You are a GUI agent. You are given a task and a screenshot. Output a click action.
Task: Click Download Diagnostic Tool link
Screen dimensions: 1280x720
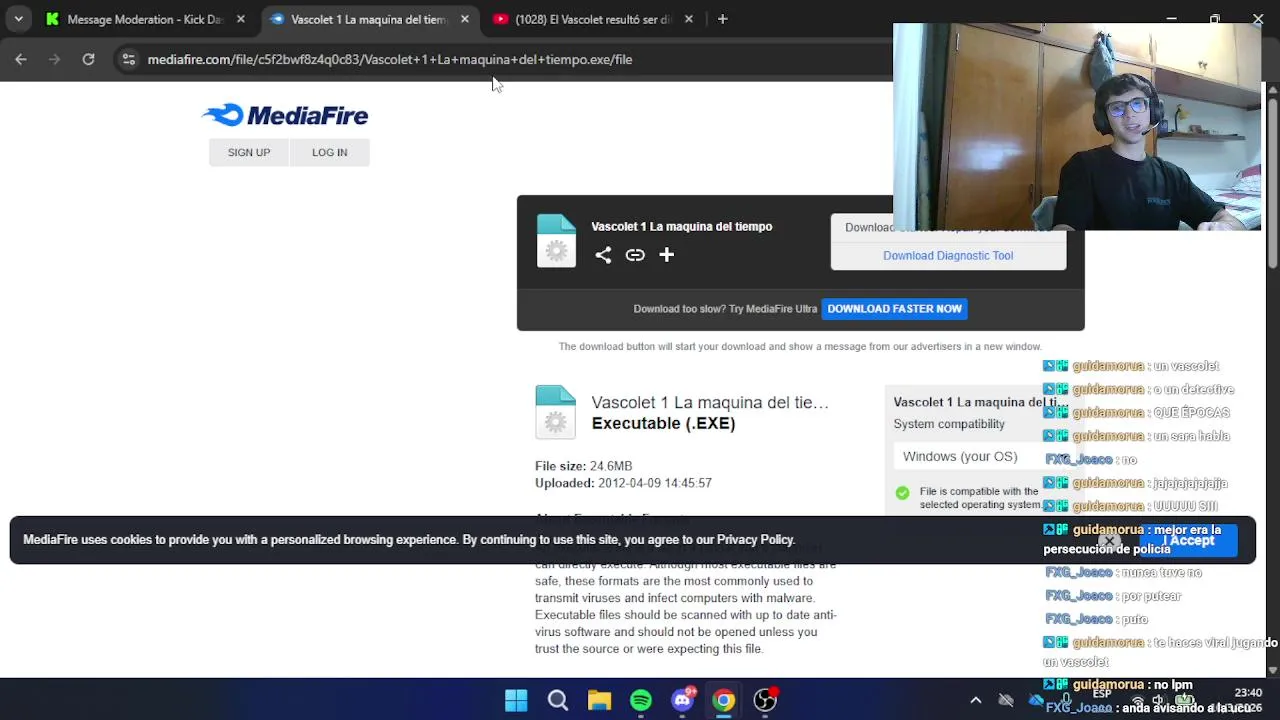coord(948,255)
